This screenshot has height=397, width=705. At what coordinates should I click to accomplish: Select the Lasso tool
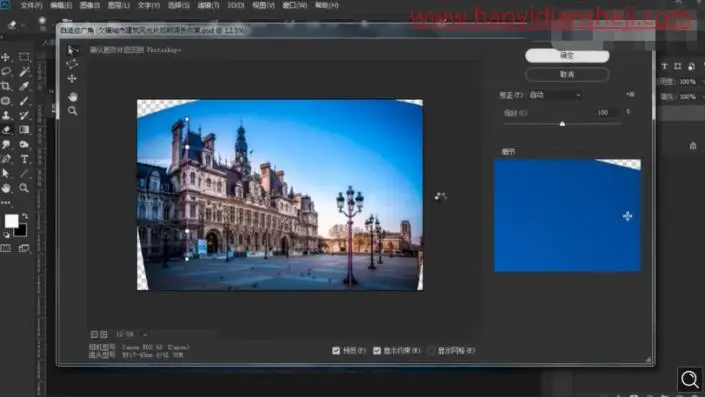(x=6, y=71)
